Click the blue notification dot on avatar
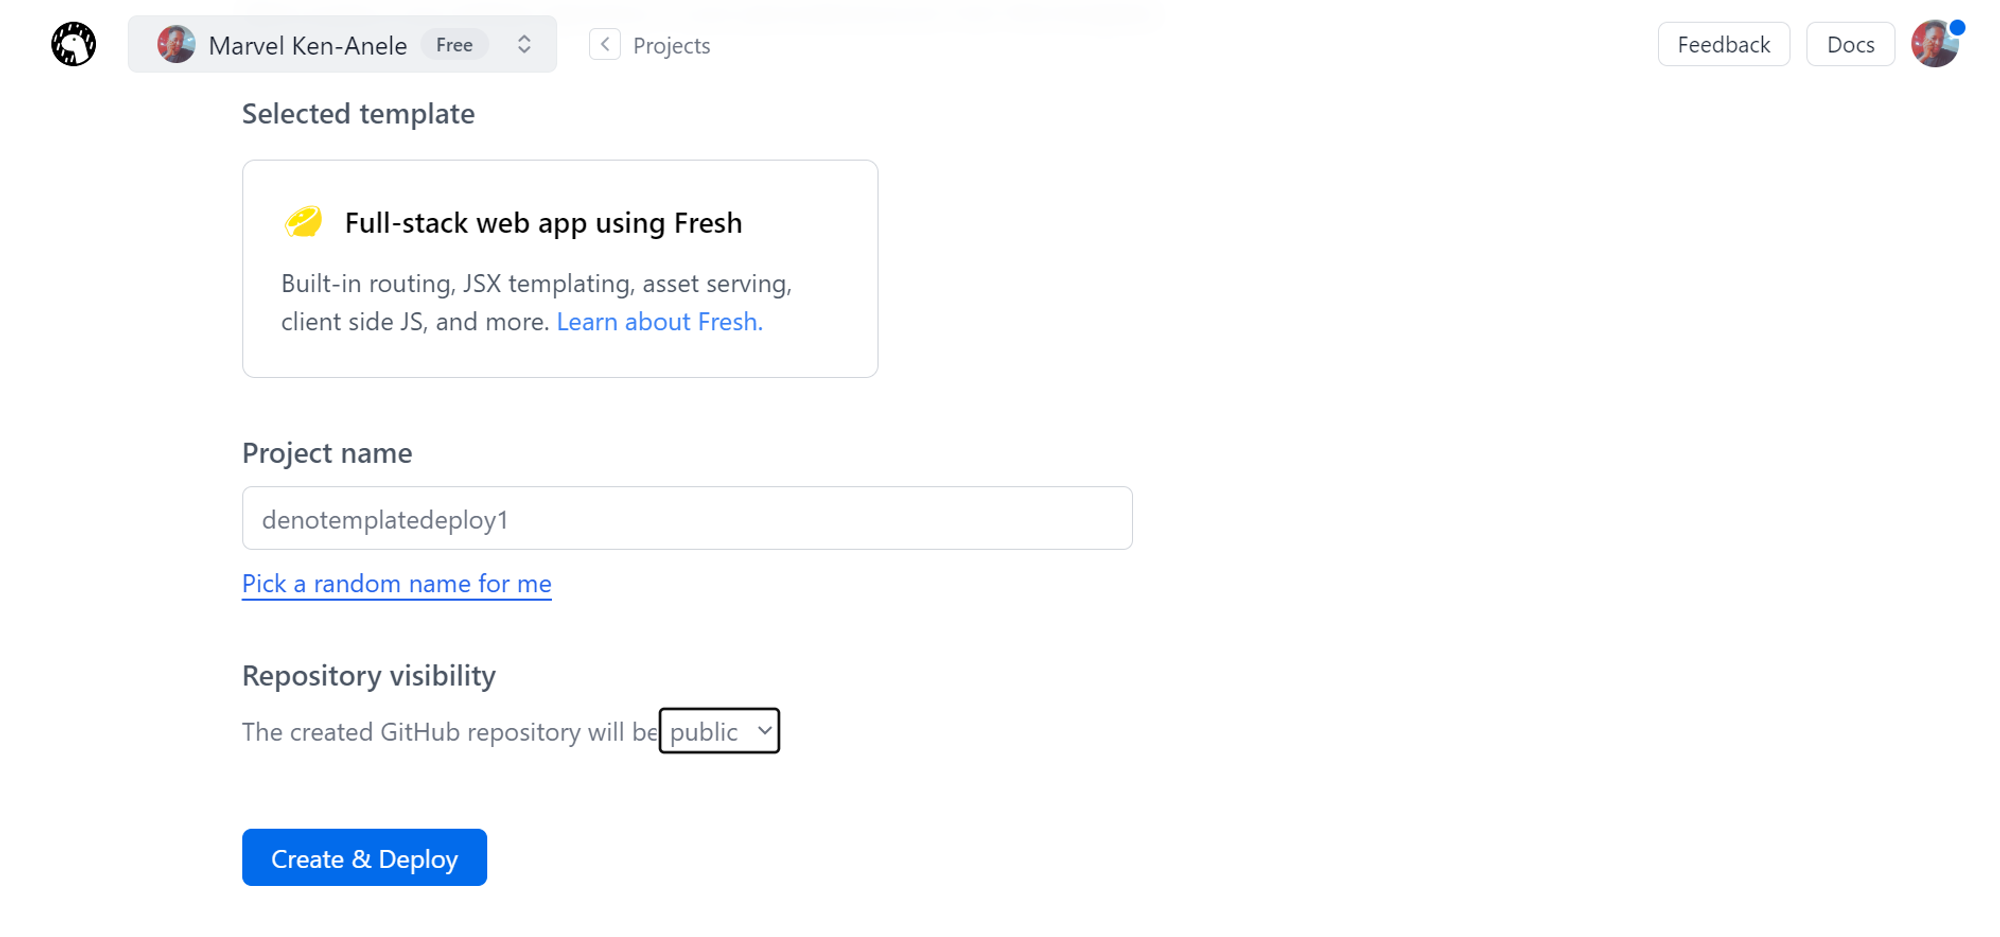Viewport: 2000px width, 937px height. click(1957, 27)
